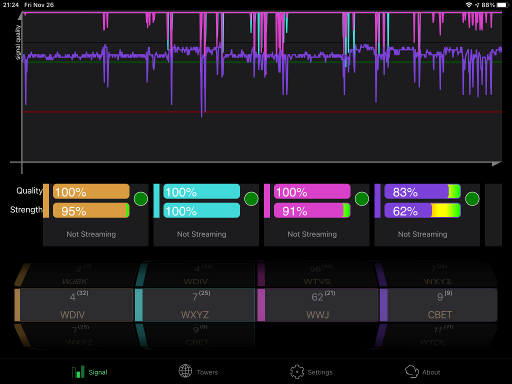512x384 pixels.
Task: Tap the purple tuner's green status dot
Action: click(x=472, y=199)
